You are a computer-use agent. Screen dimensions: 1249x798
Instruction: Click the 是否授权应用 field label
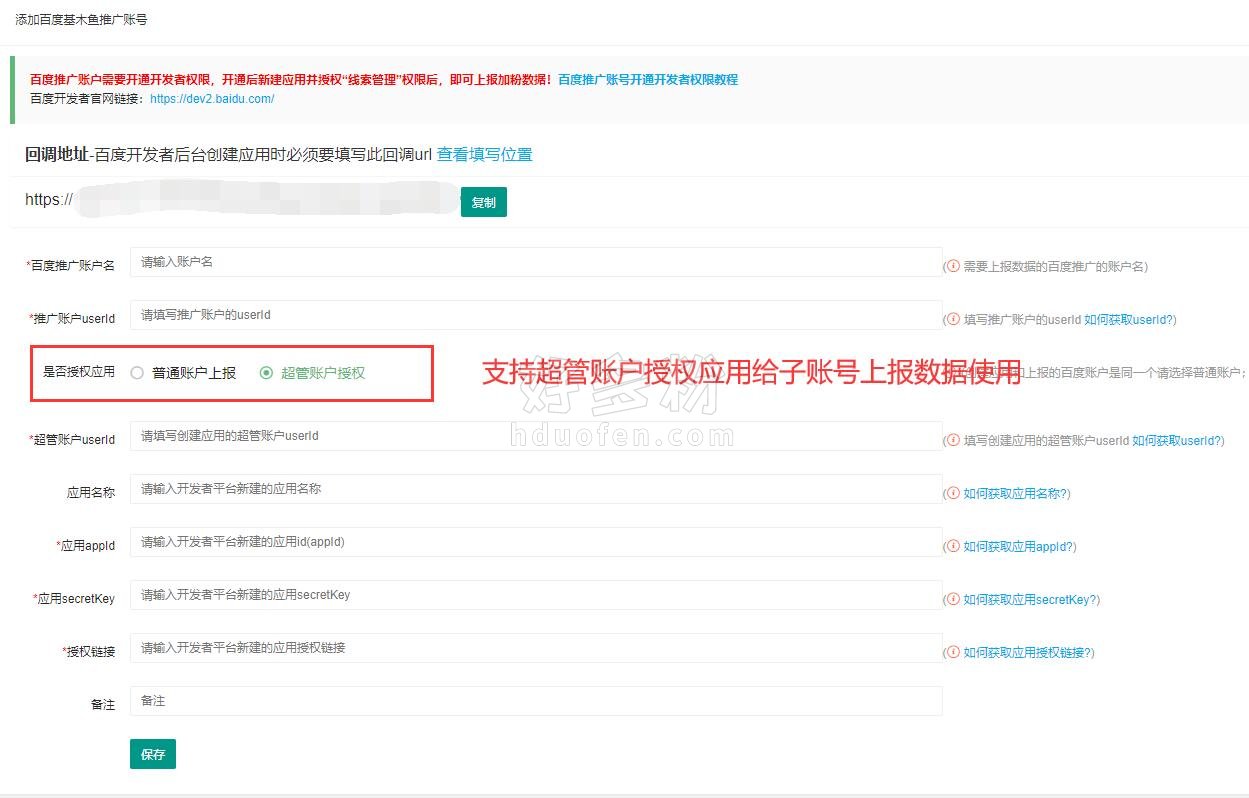tap(78, 372)
